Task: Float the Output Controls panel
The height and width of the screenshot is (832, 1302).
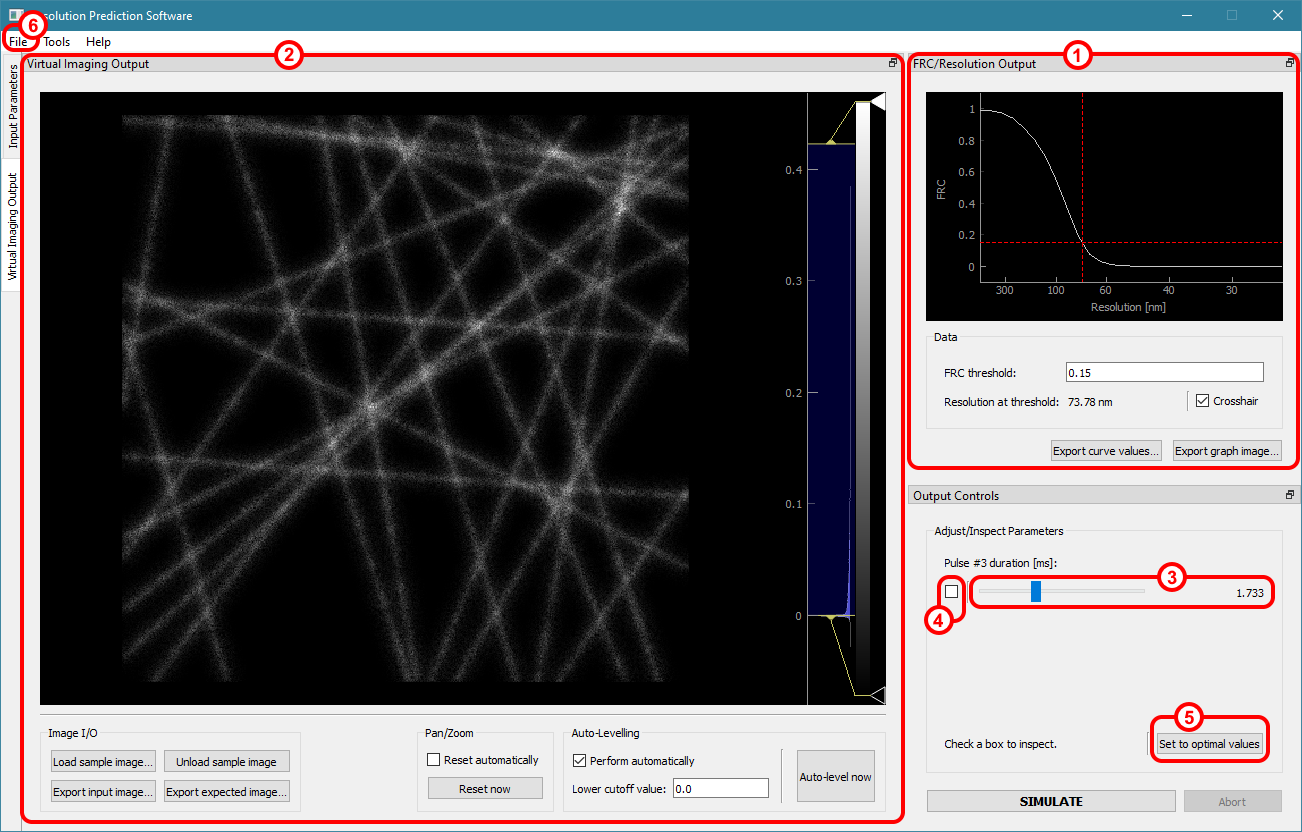Action: tap(1290, 495)
